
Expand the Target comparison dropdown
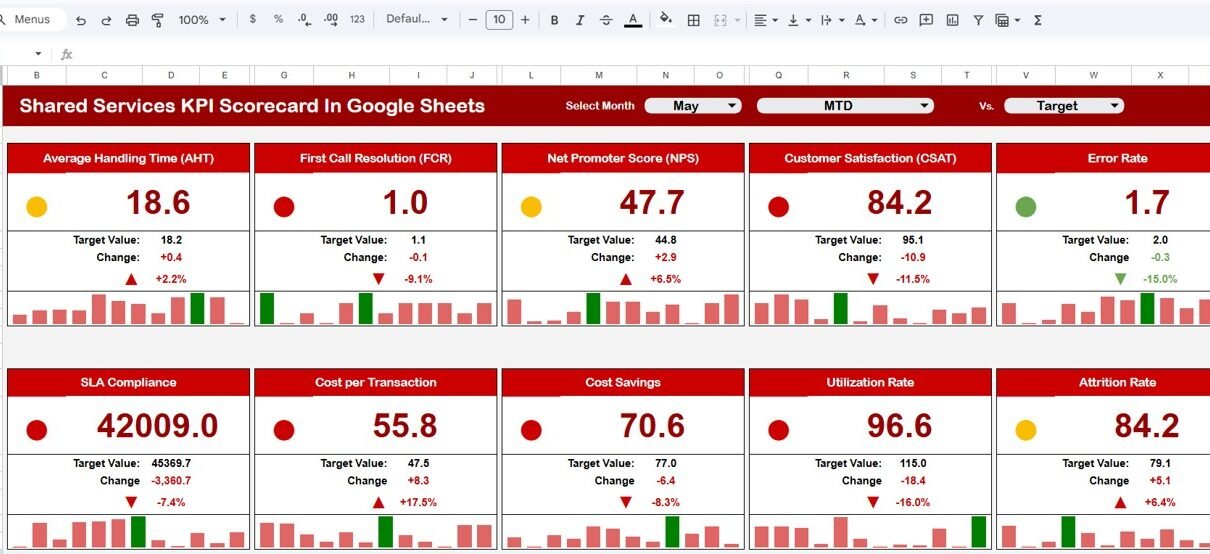tap(1063, 106)
